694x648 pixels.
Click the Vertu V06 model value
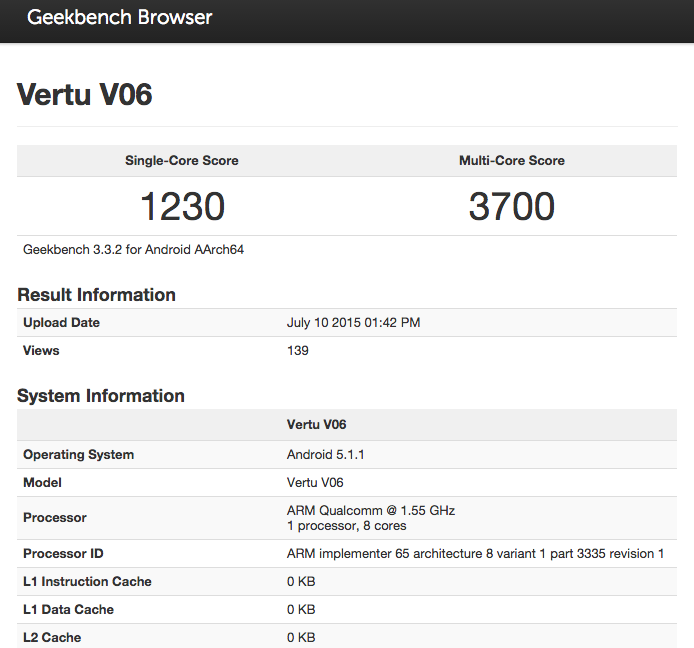(x=315, y=483)
